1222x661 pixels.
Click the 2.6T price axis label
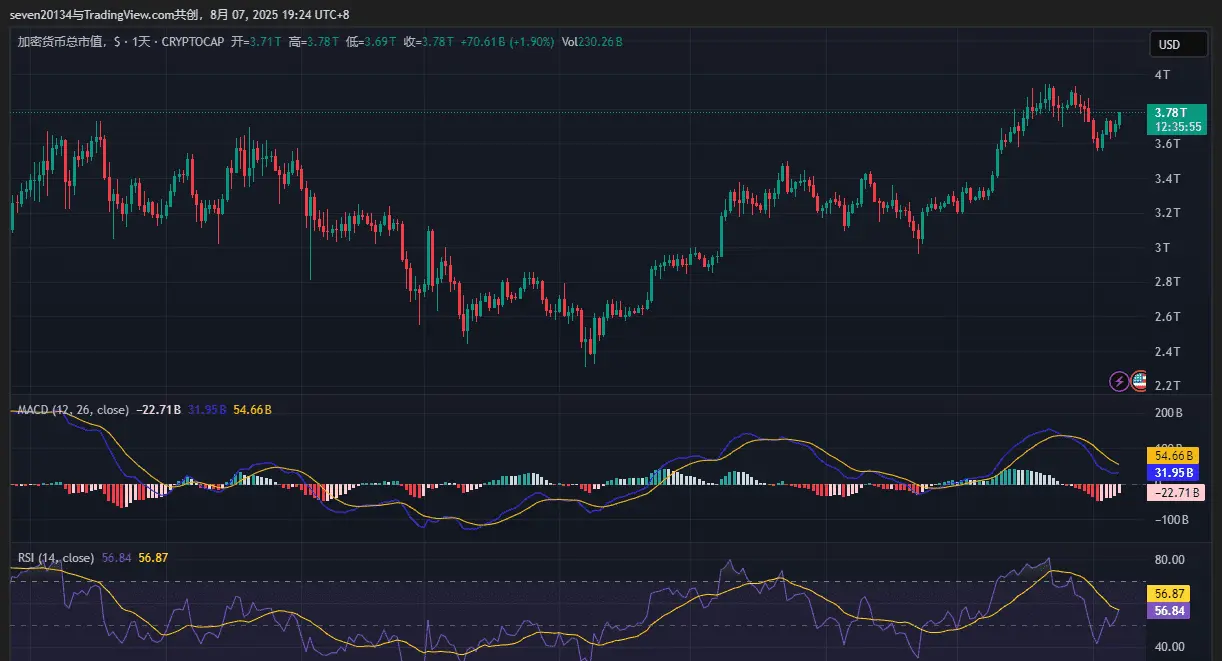(1167, 317)
